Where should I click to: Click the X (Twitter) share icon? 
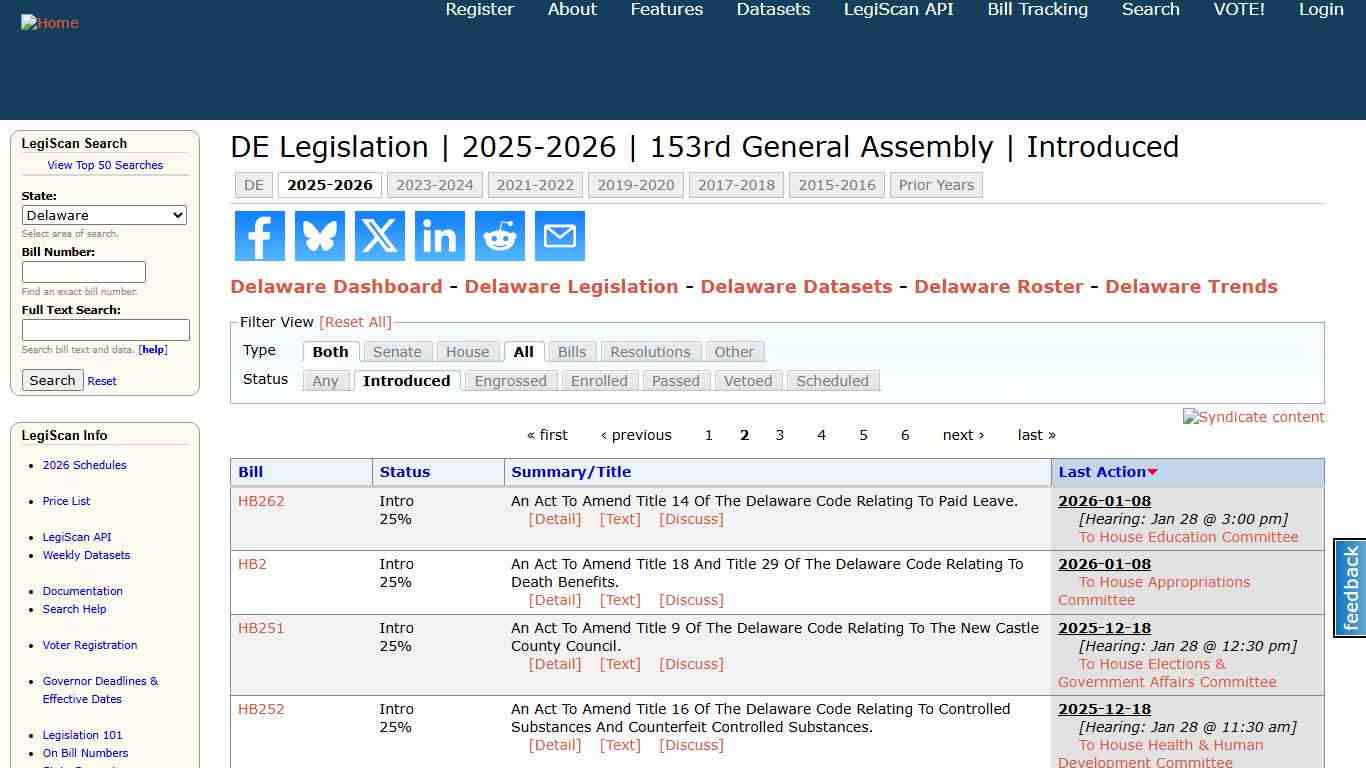click(x=379, y=236)
